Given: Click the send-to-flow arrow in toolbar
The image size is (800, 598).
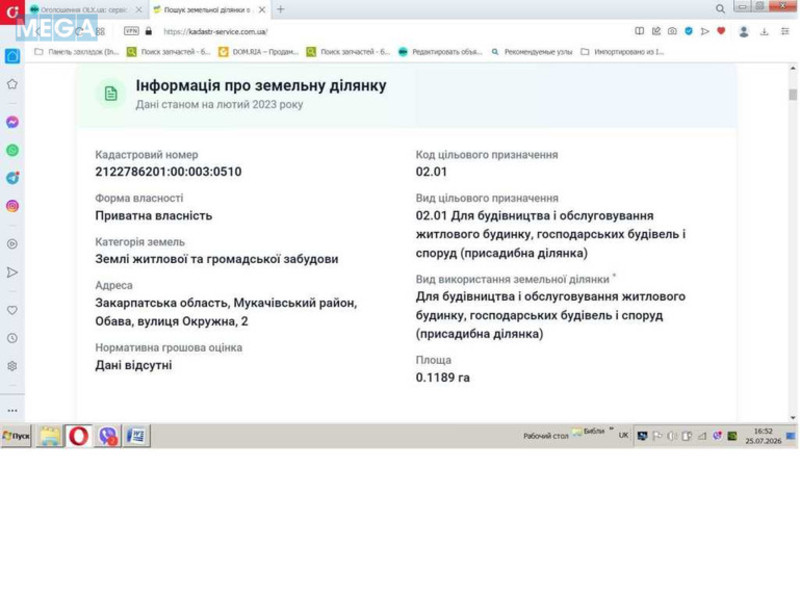Looking at the screenshot, I should [705, 31].
